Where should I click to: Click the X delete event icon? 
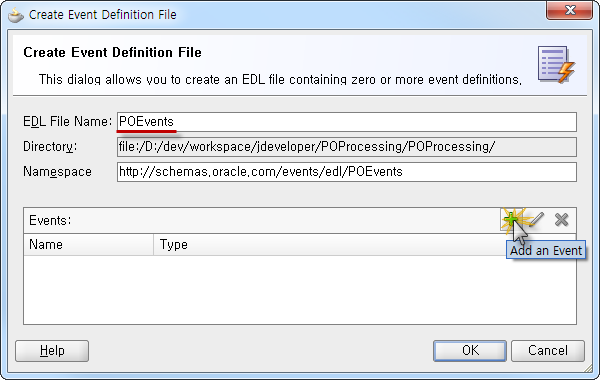[561, 220]
